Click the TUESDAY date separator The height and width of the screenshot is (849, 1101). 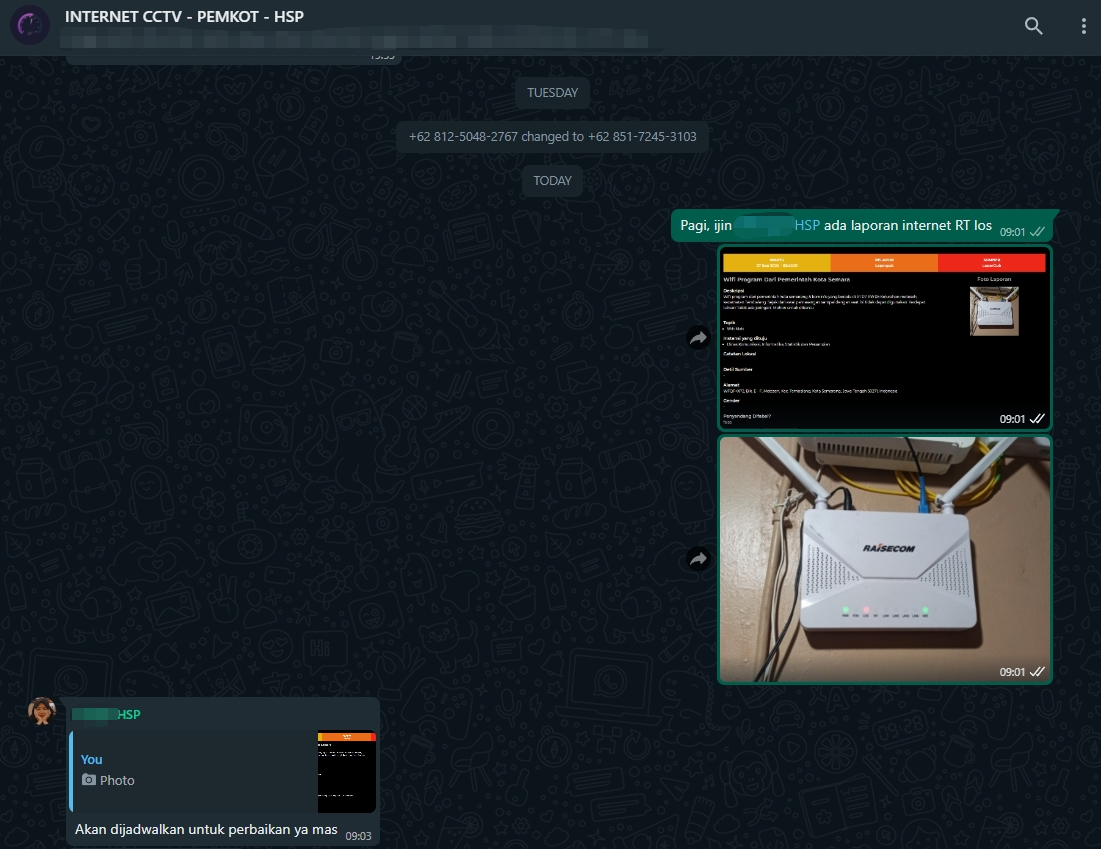tap(552, 93)
